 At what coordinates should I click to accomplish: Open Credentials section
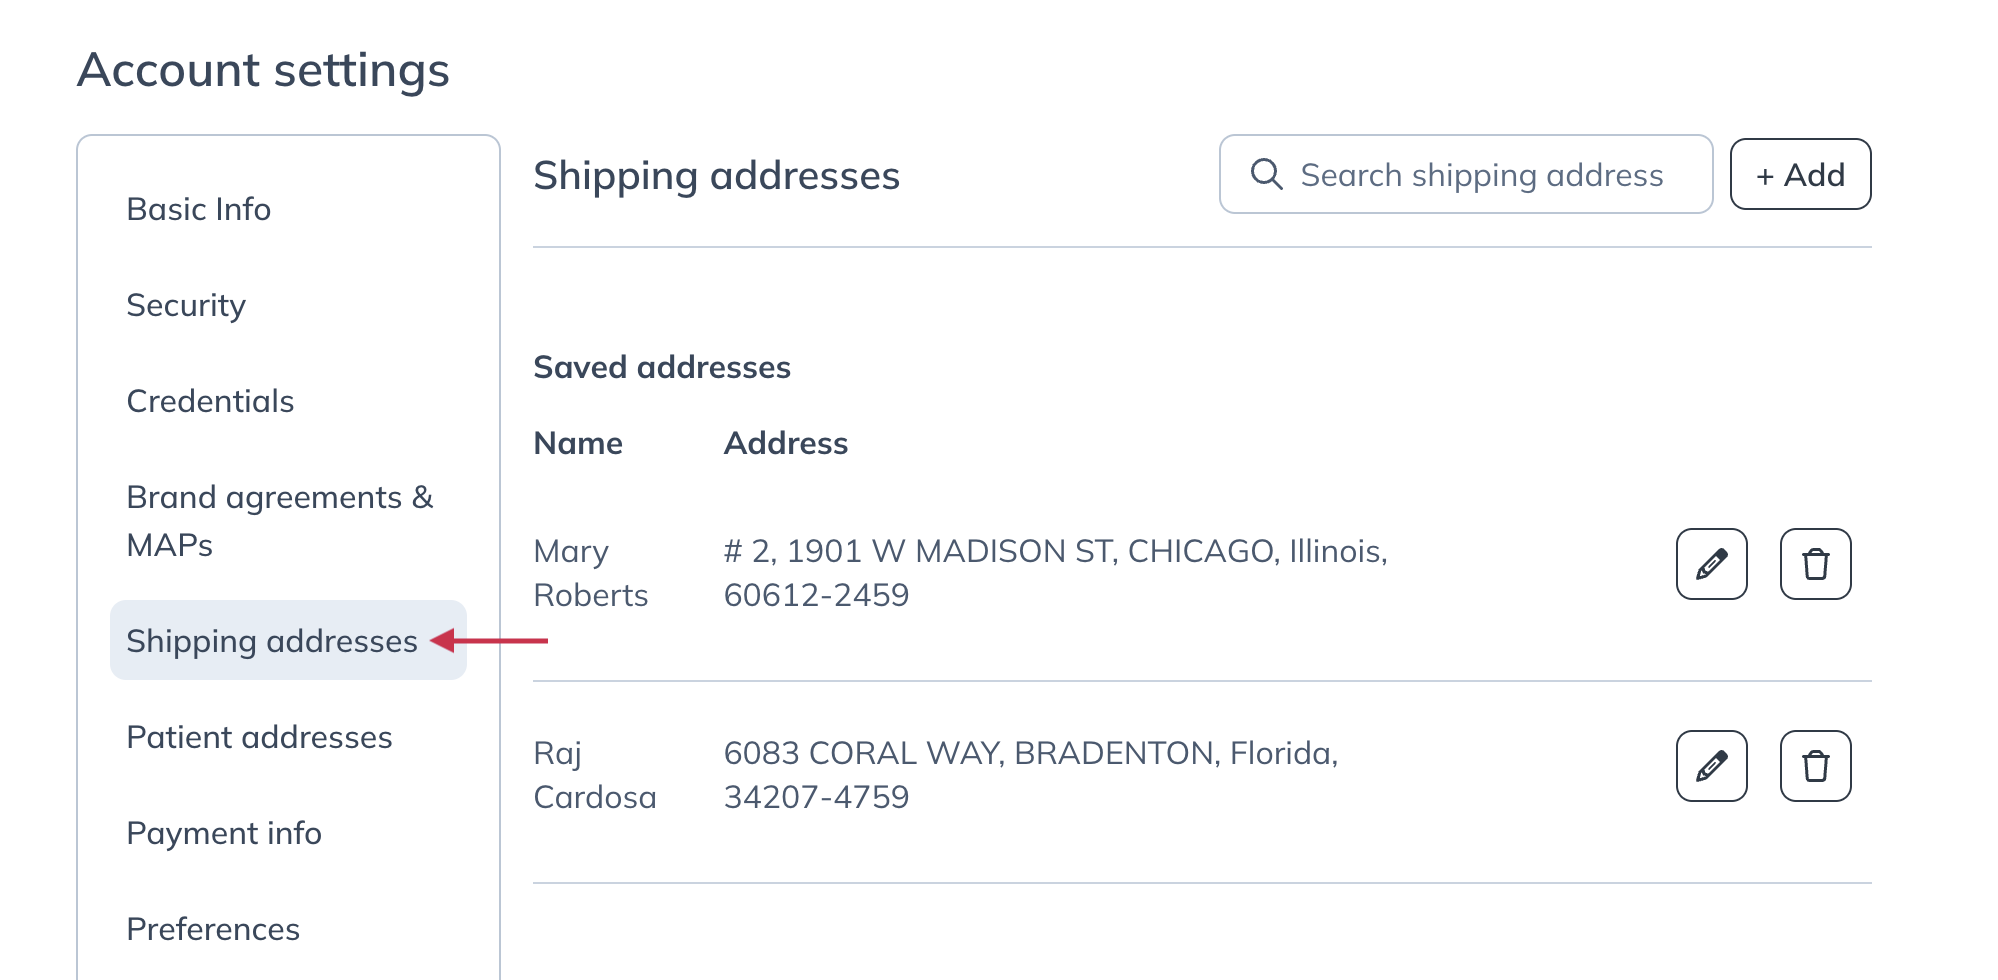point(210,401)
